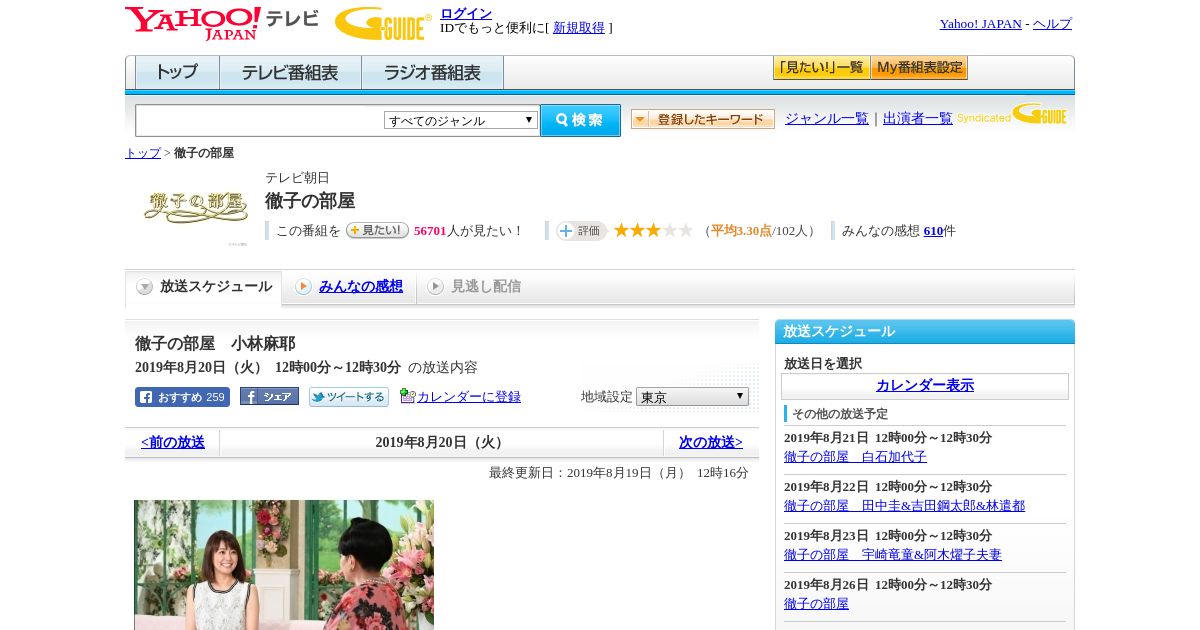The width and height of the screenshot is (1200, 630).
Task: Open the ラジオ番組表 navigation tab
Action: coord(432,73)
